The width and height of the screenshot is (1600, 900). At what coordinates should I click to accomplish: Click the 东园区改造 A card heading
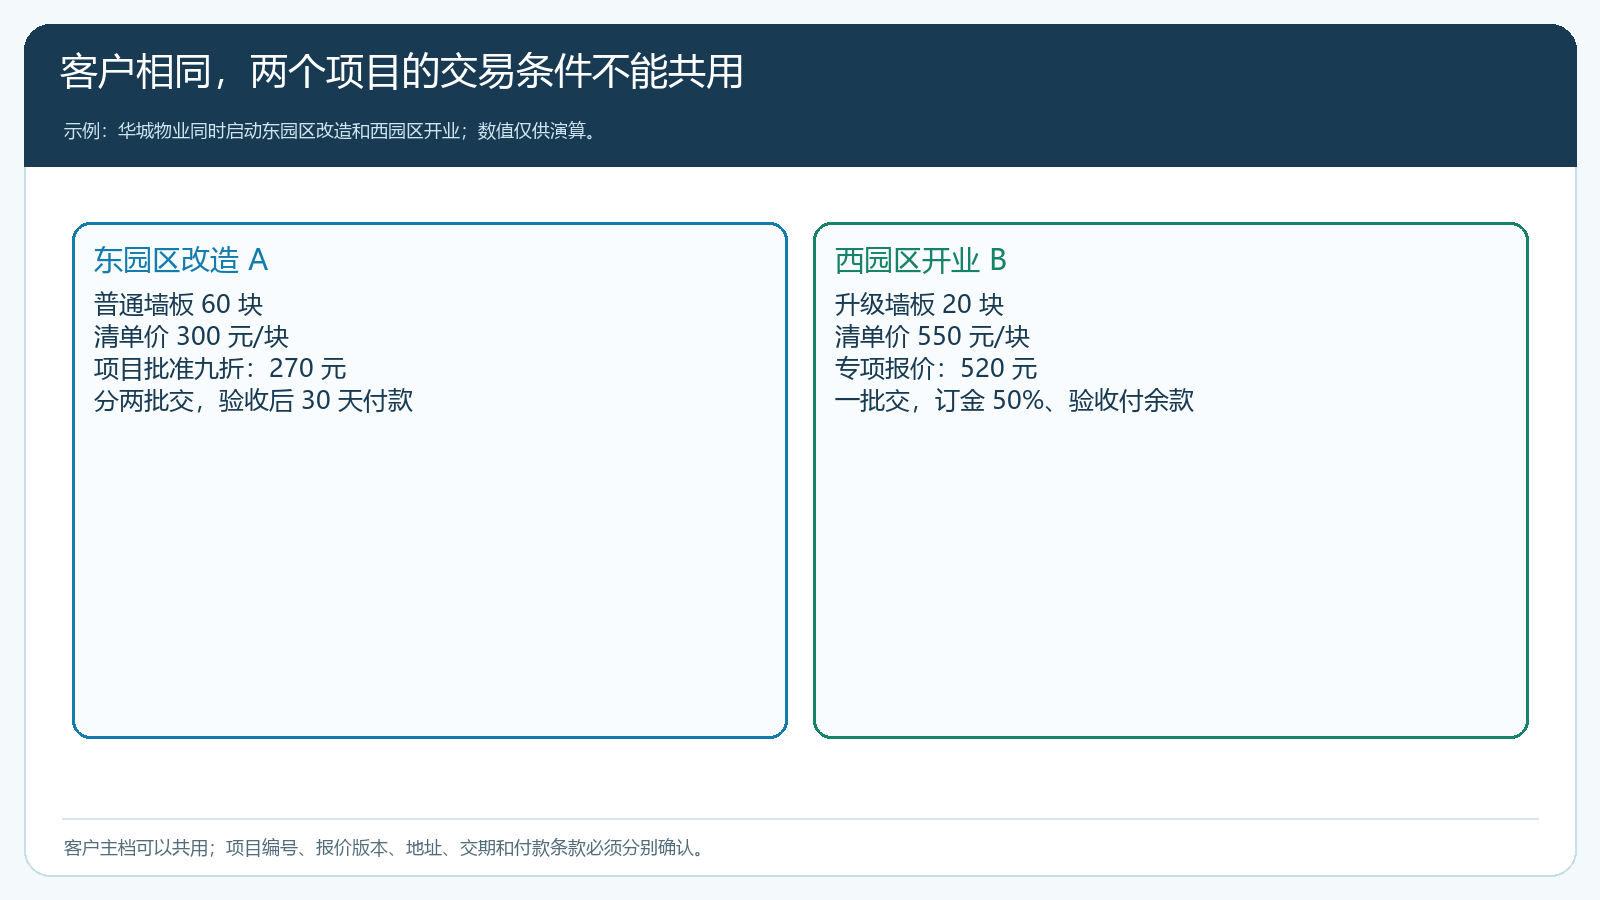[x=181, y=260]
